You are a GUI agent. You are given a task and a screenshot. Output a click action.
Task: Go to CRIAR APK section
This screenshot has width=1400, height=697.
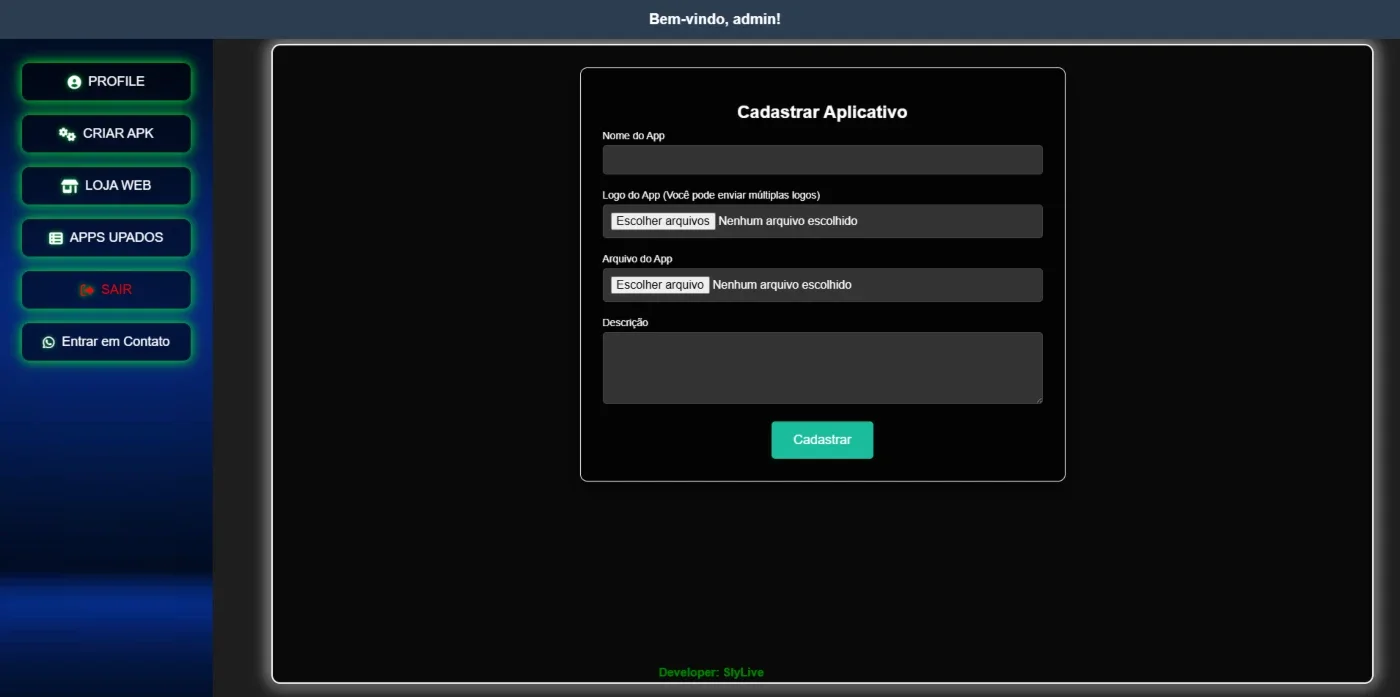106,134
